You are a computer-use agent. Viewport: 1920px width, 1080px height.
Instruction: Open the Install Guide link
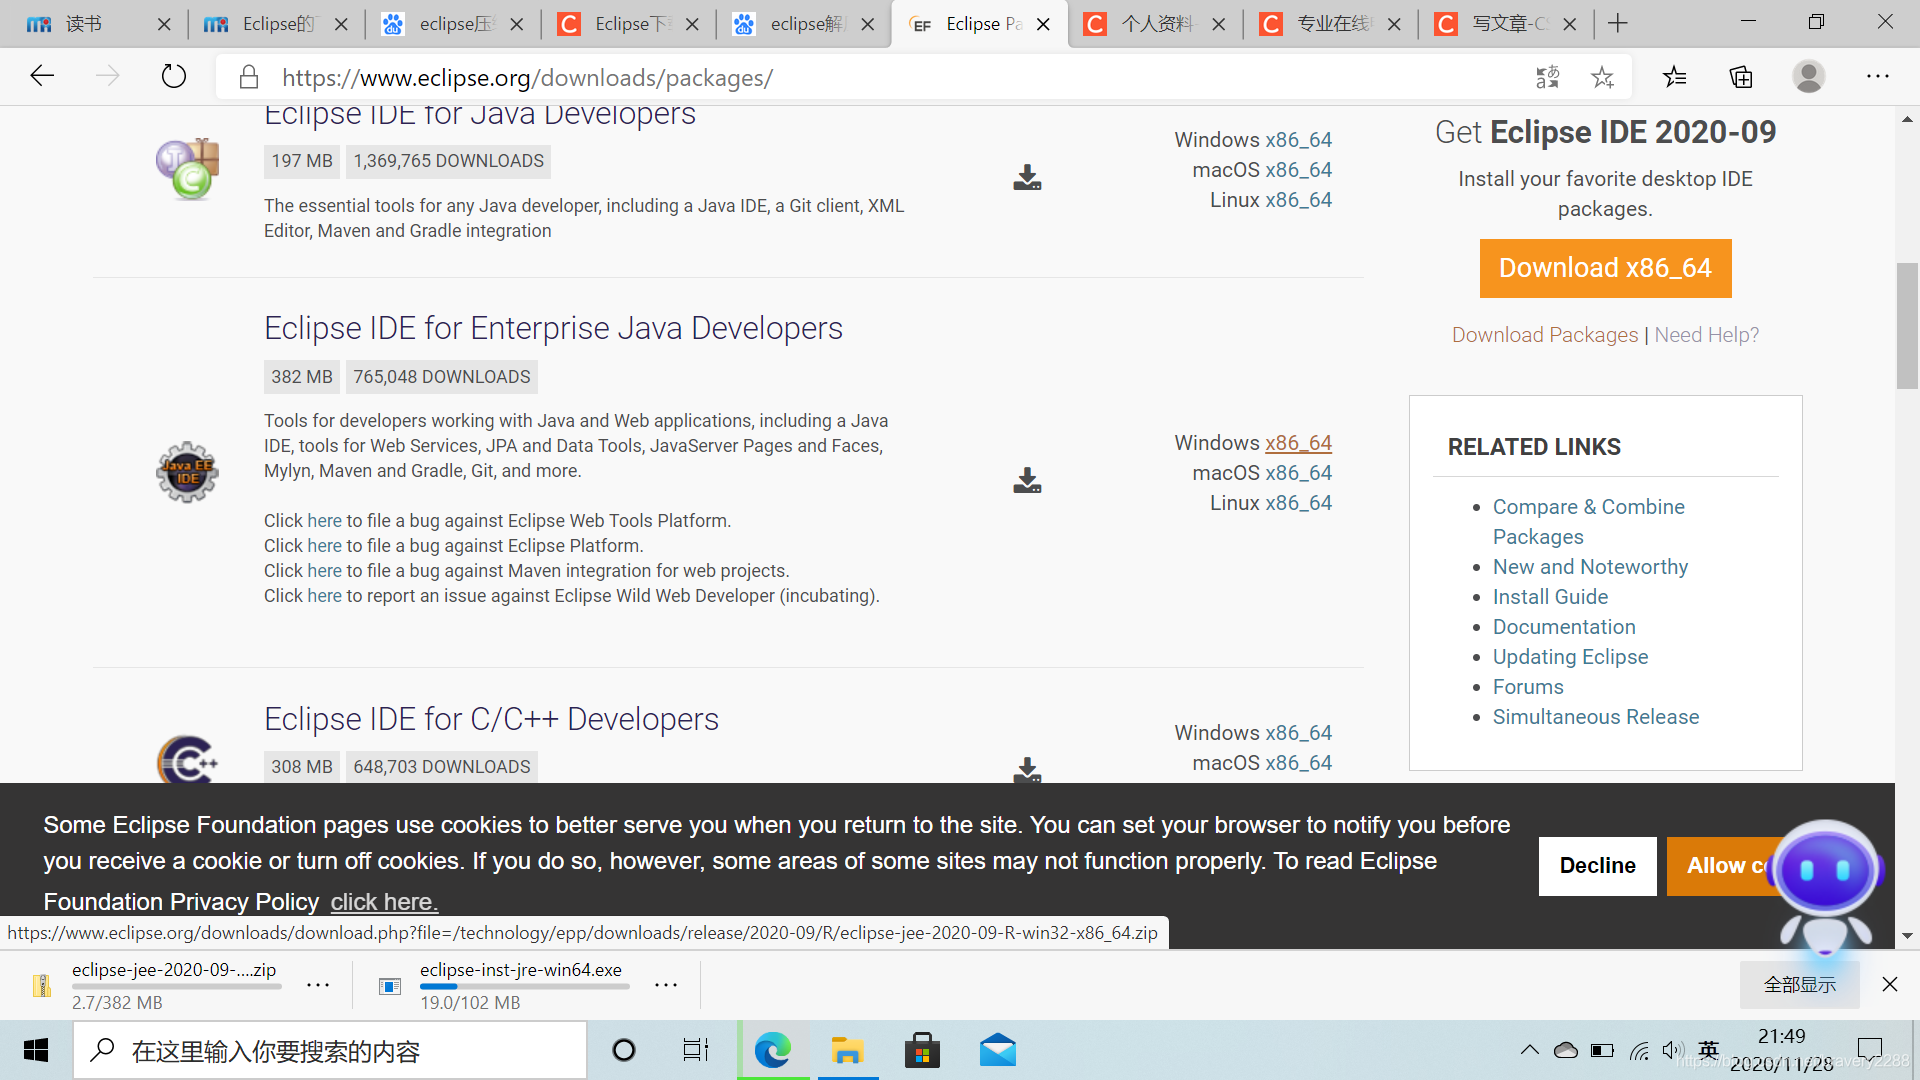(1549, 597)
